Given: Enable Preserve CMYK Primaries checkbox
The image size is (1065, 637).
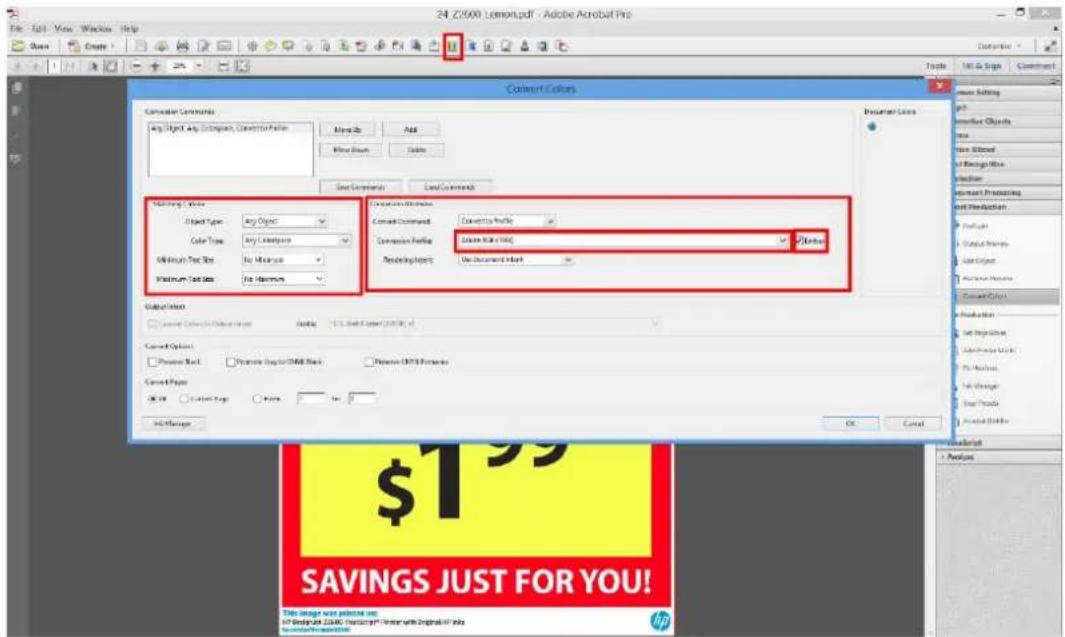Looking at the screenshot, I should (x=369, y=362).
